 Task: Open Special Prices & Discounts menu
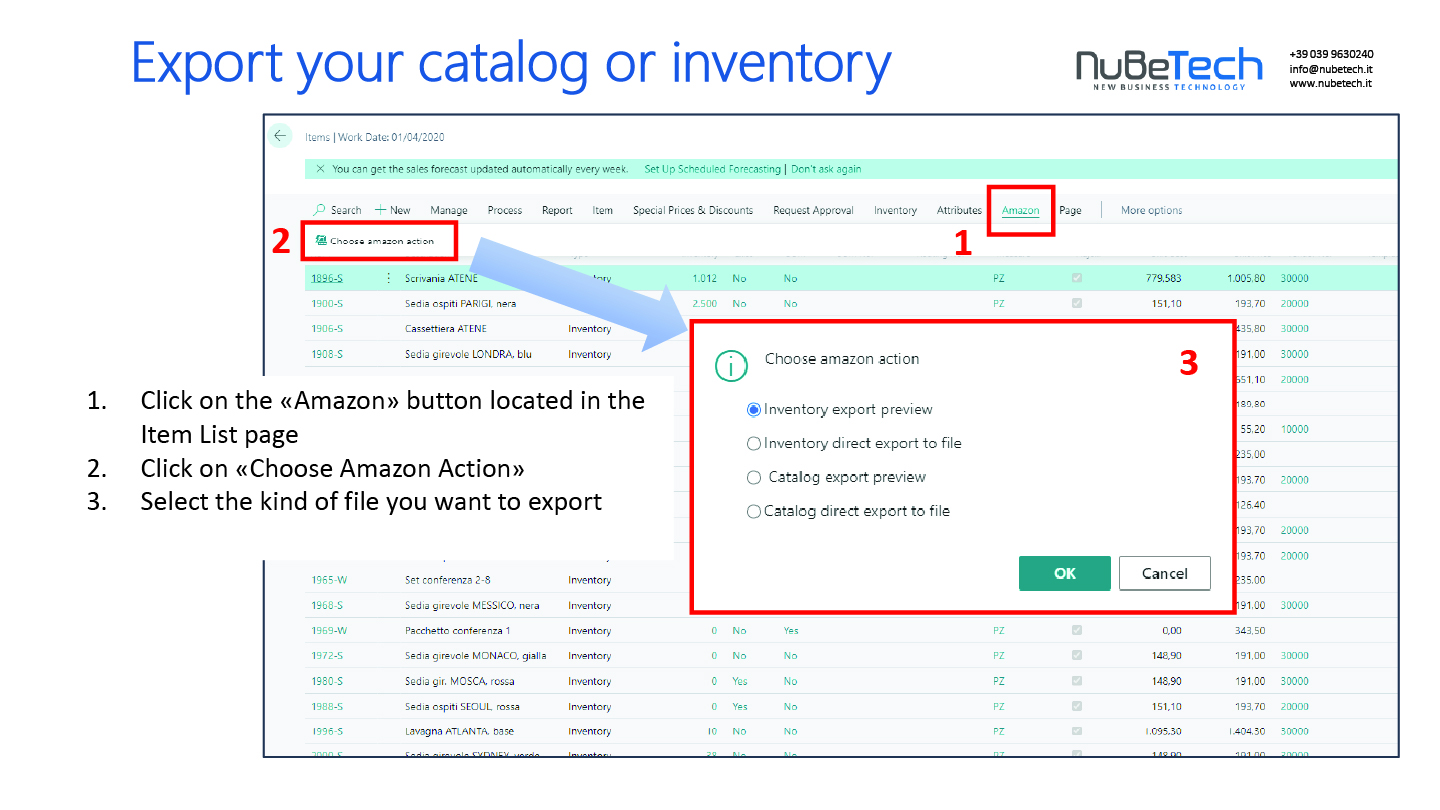coord(693,210)
